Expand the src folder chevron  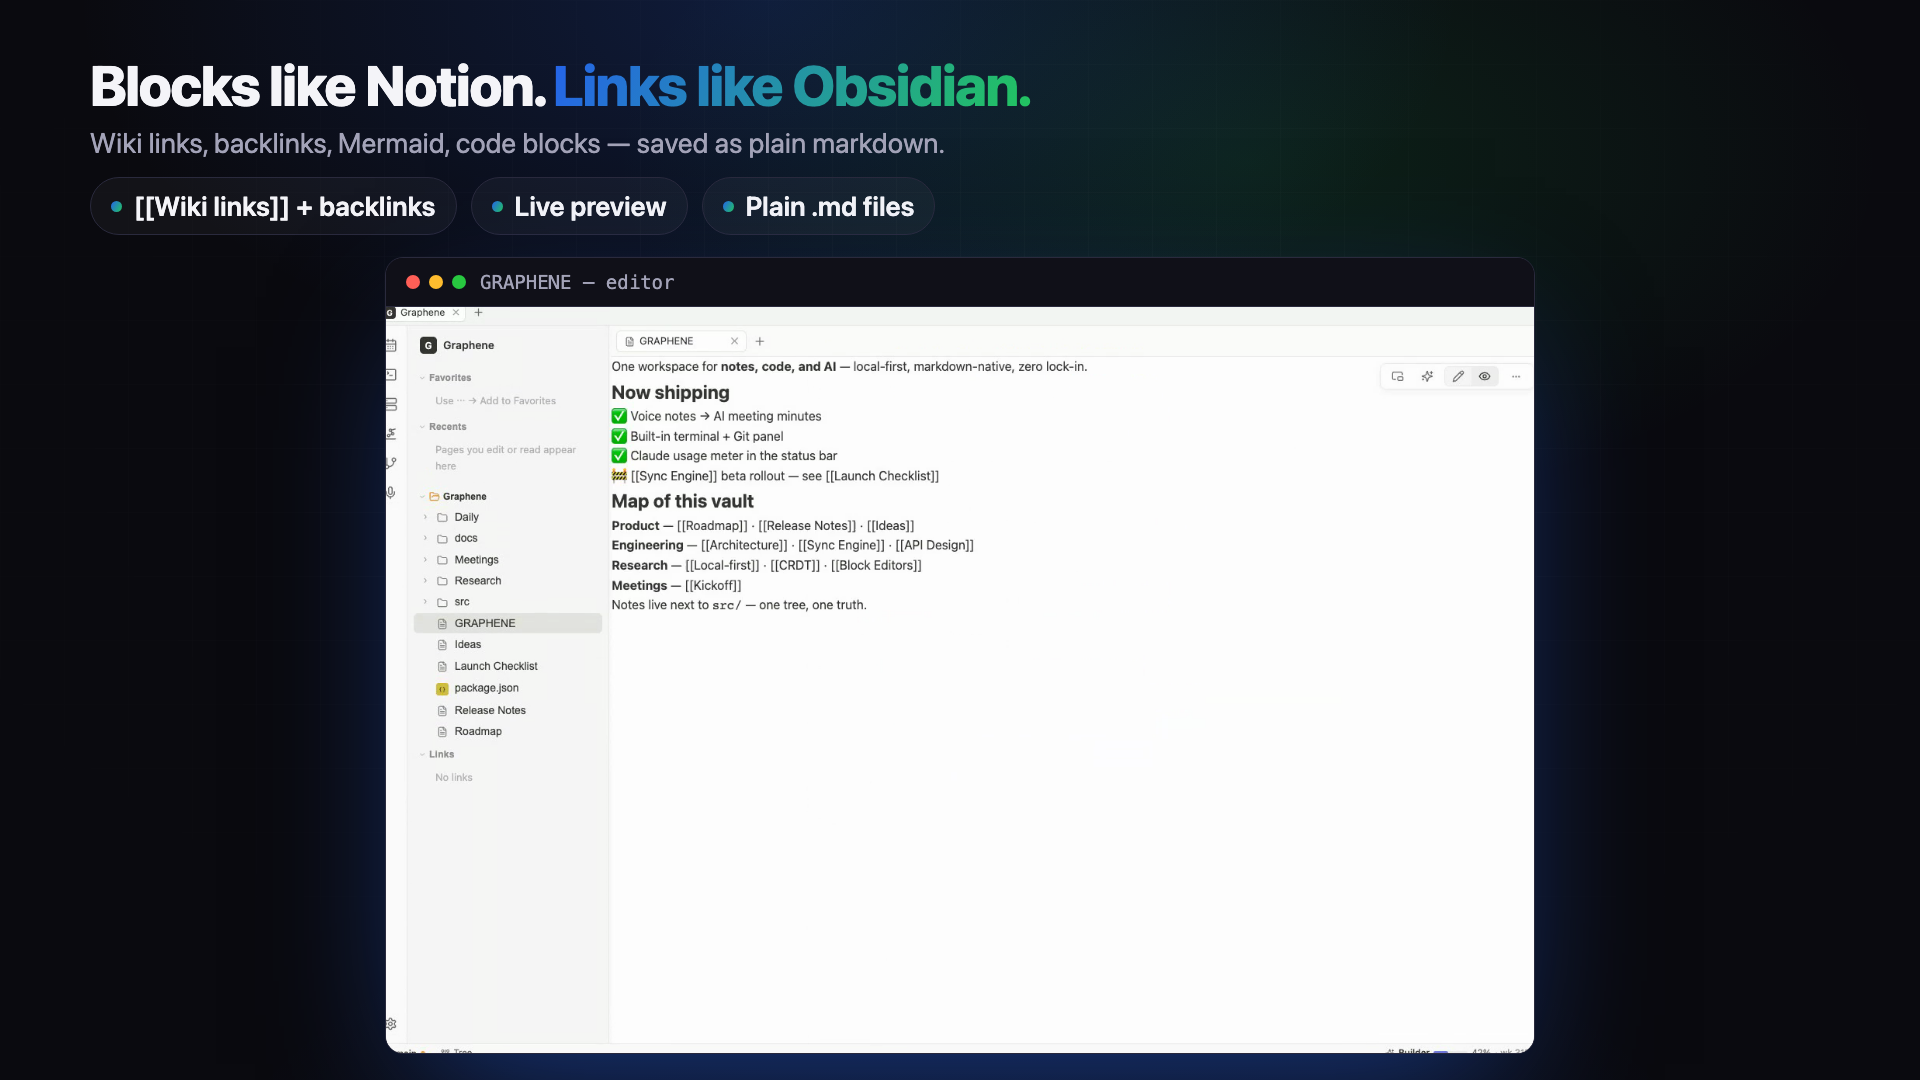coord(425,602)
